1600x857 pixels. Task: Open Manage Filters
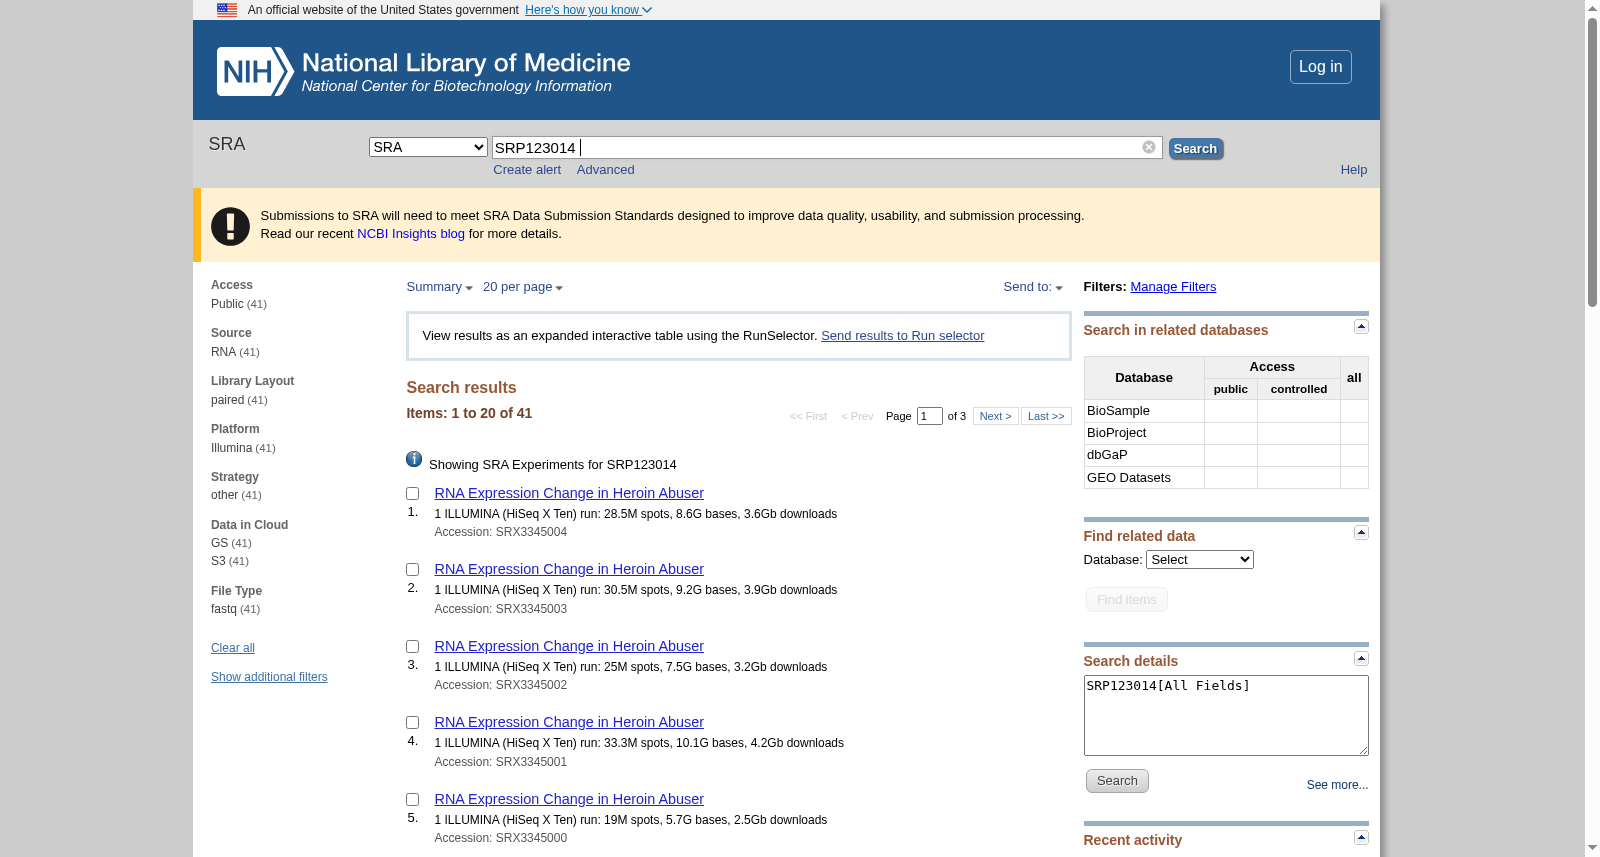pyautogui.click(x=1173, y=287)
